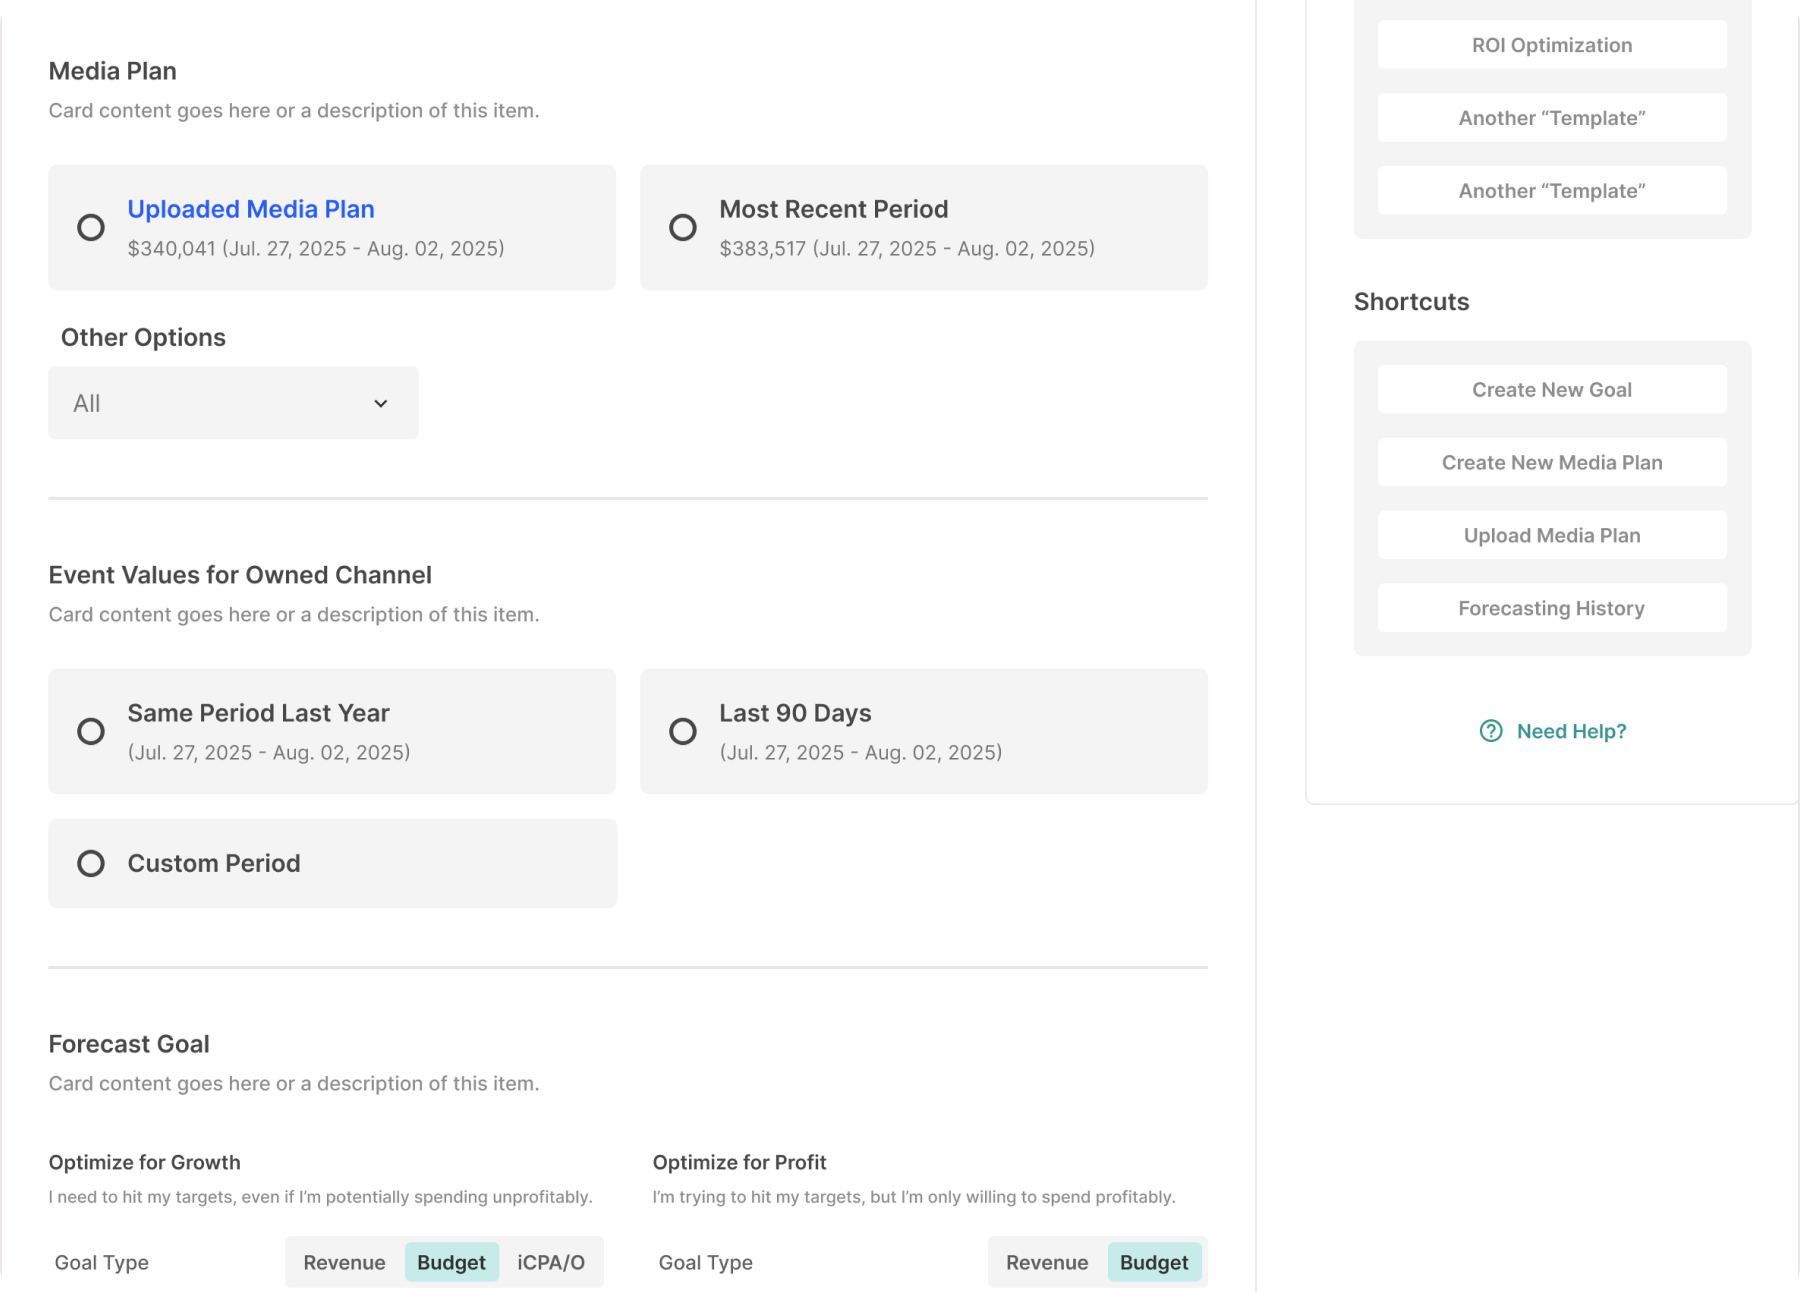
Task: Click the Need Help? link
Action: pos(1571,731)
